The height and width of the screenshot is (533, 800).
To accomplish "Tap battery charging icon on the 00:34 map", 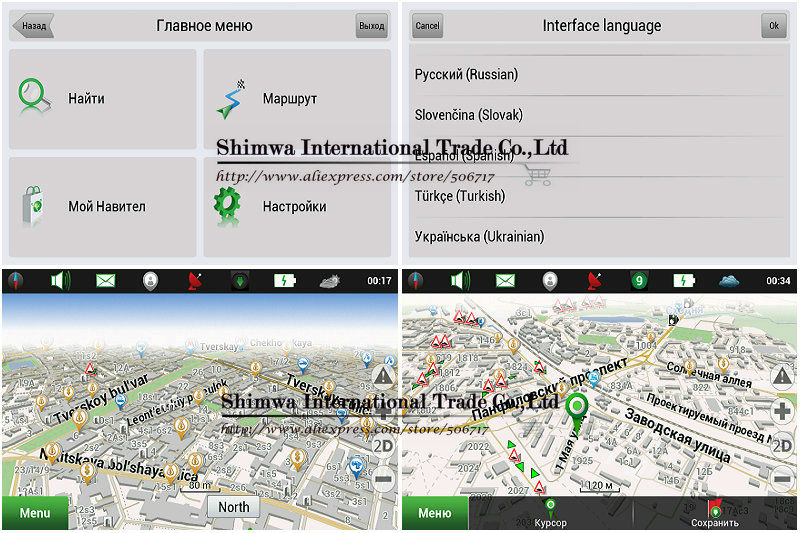I will tap(684, 281).
